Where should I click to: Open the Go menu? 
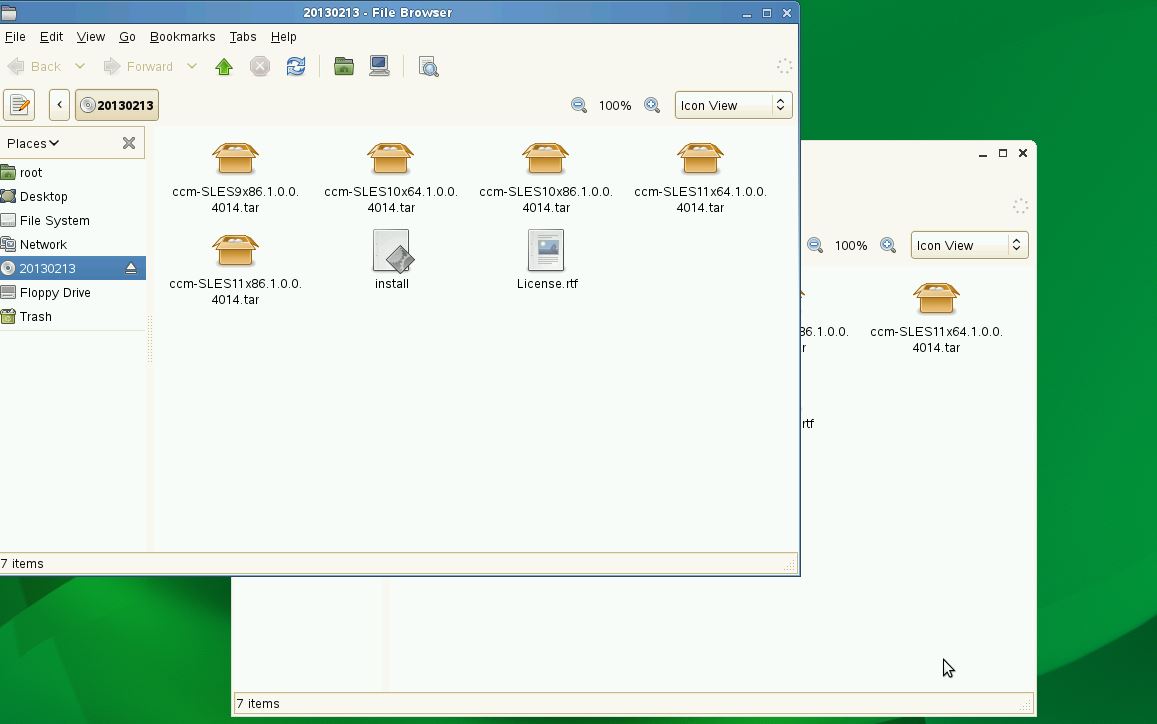[127, 37]
